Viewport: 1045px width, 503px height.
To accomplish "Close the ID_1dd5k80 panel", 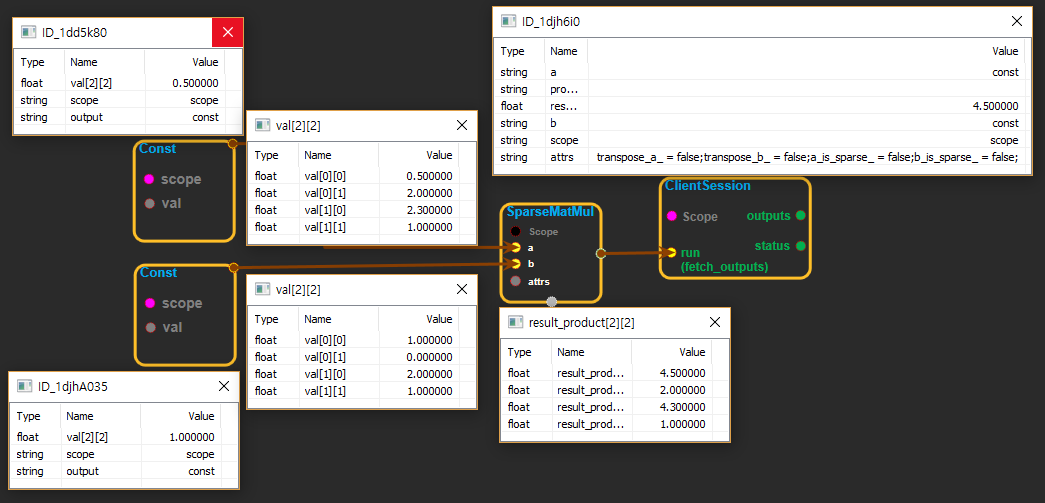I will (228, 33).
